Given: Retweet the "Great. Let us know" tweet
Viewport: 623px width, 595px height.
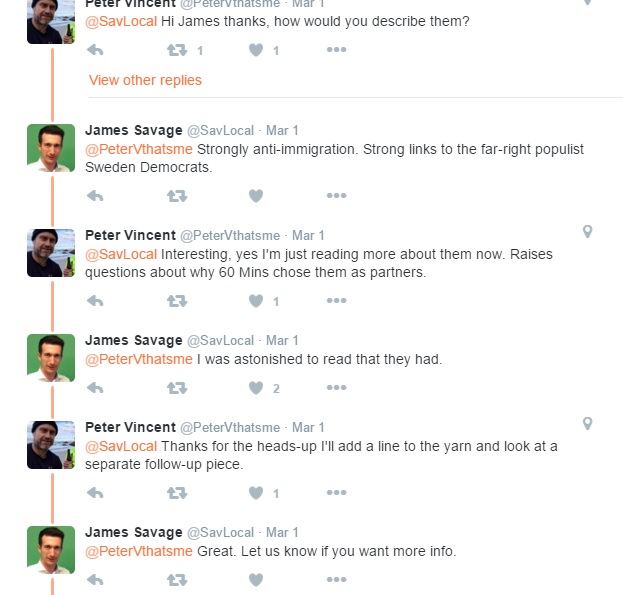Looking at the screenshot, I should coord(176,580).
